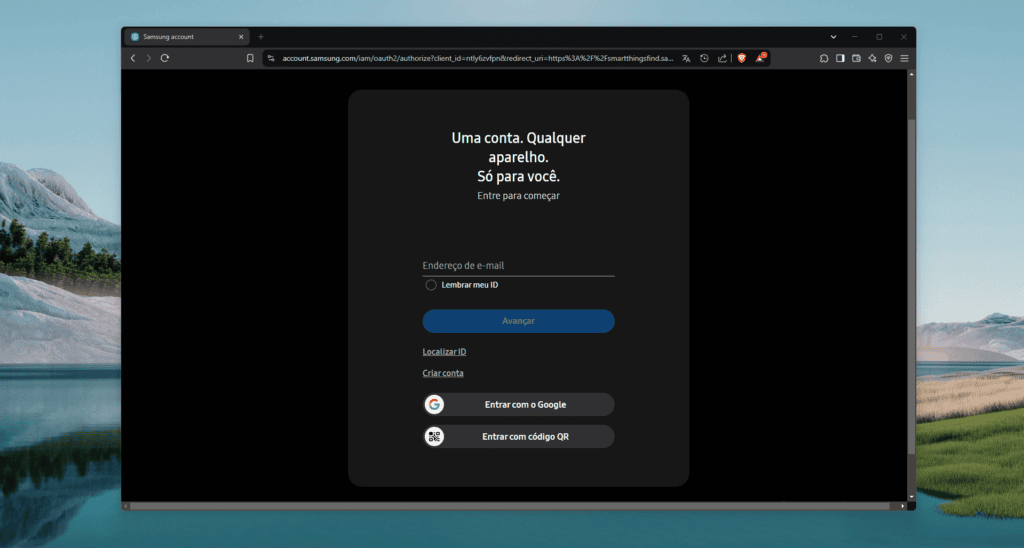Open the Localizar ID link
The width and height of the screenshot is (1024, 548).
click(x=444, y=351)
